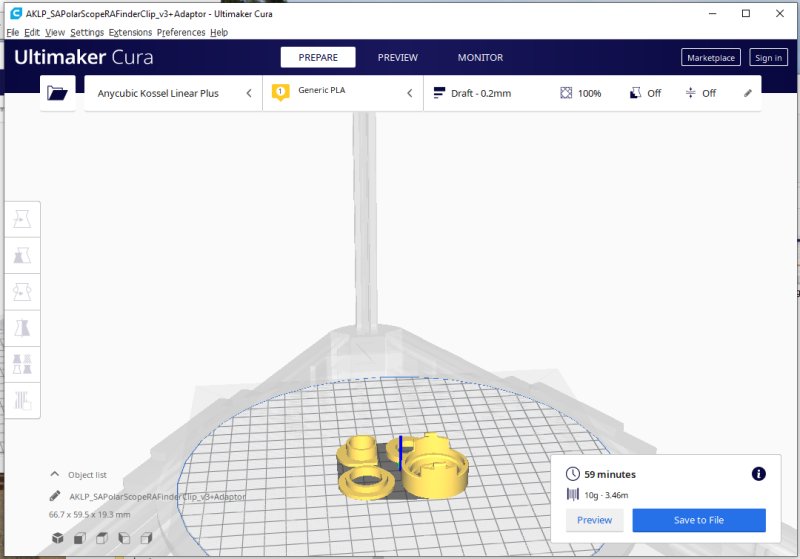Image resolution: width=800 pixels, height=559 pixels.
Task: Switch to front view cube icon
Action: (x=80, y=538)
